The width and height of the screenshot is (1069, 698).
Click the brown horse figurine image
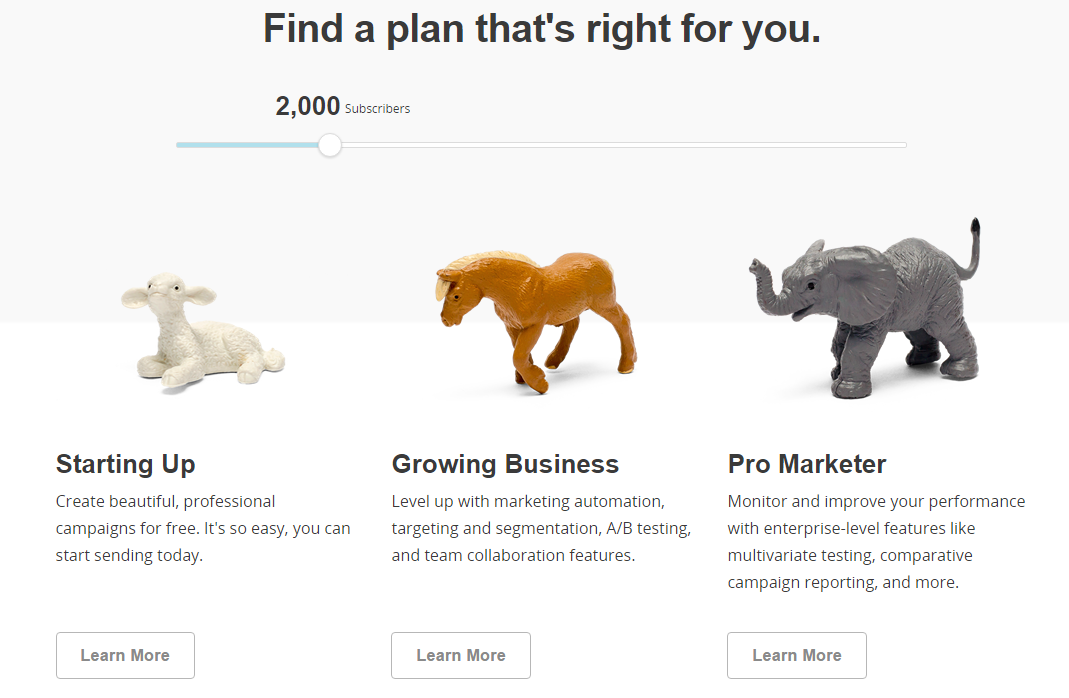point(537,322)
